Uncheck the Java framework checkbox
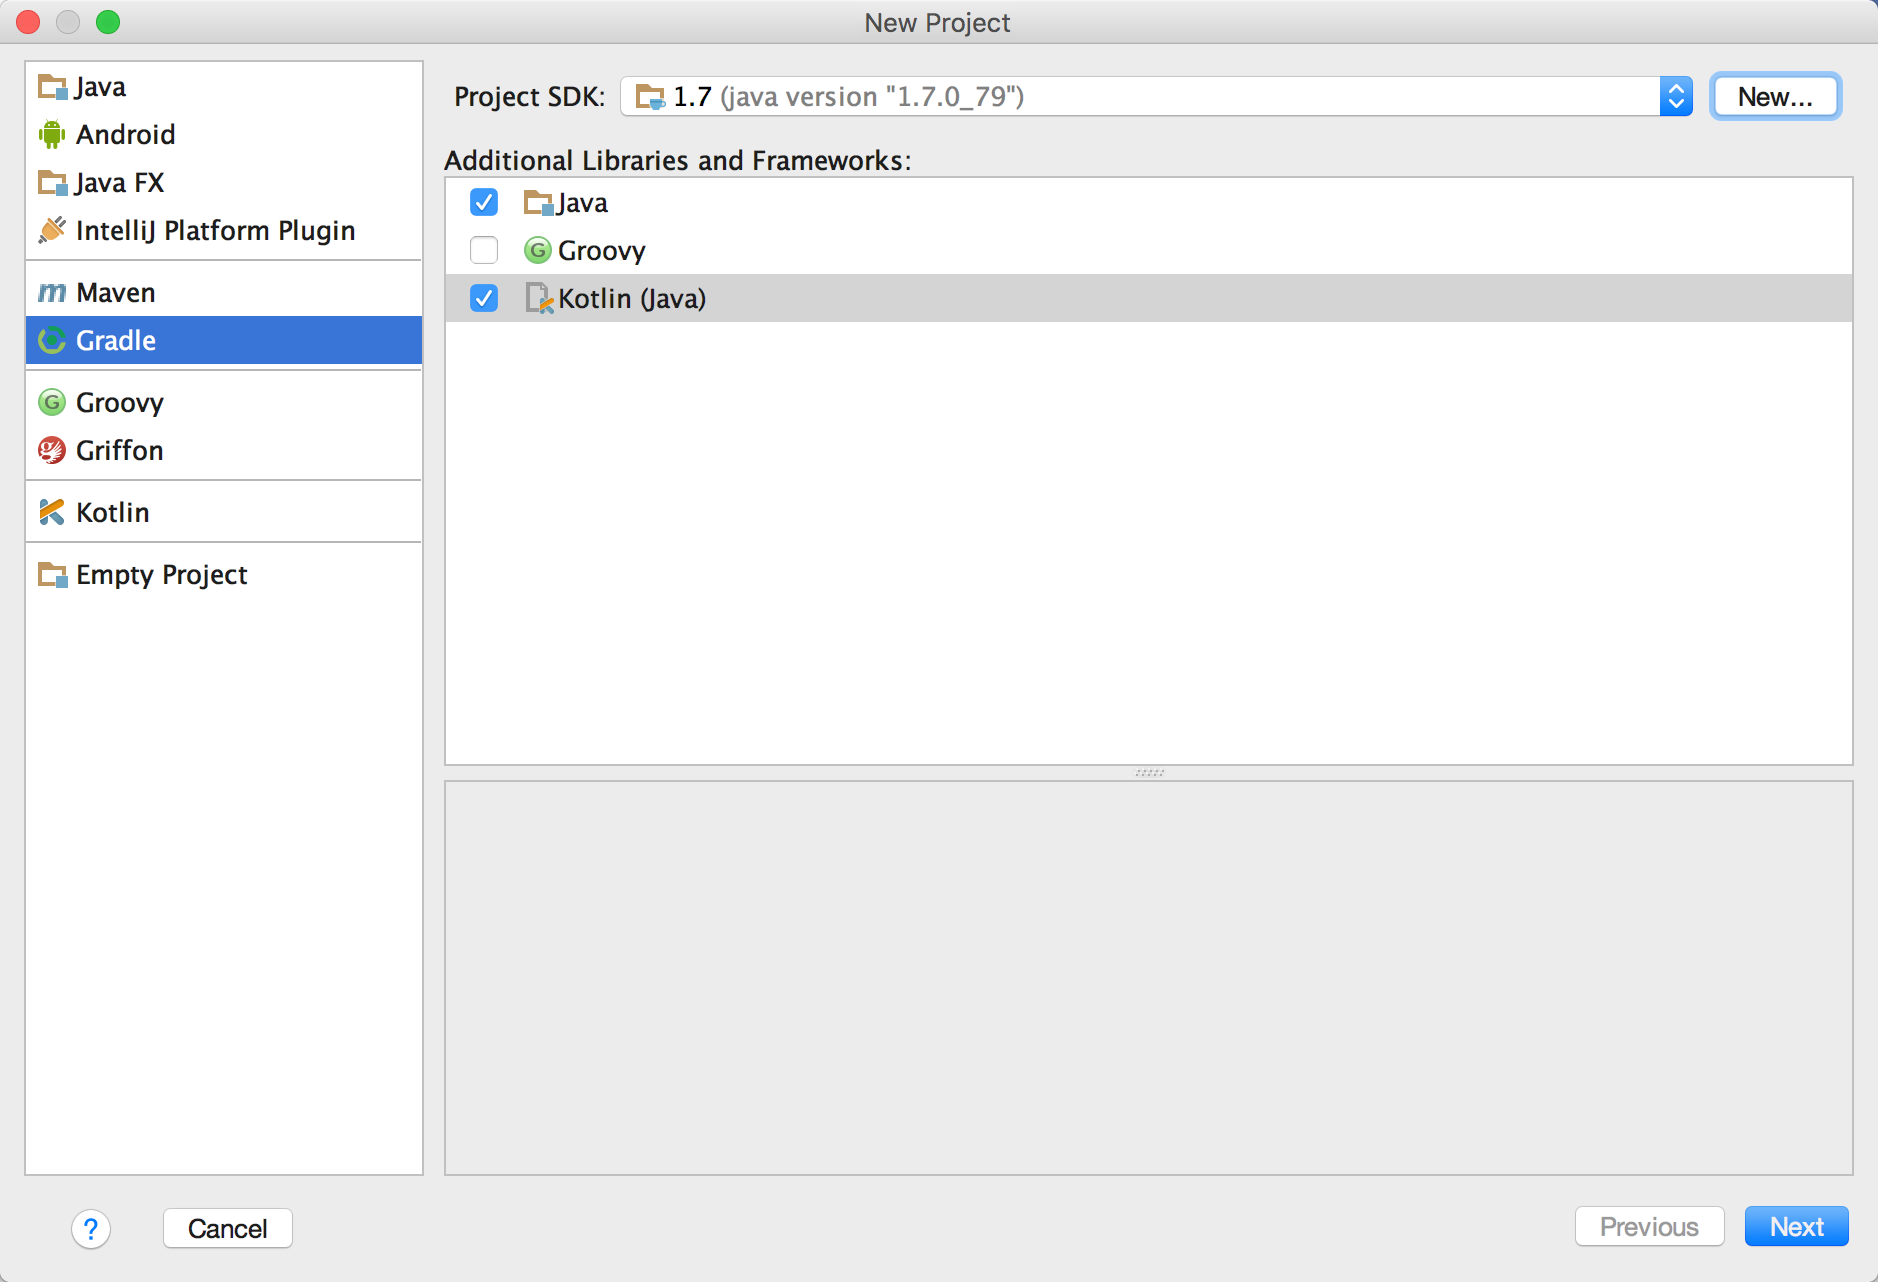 [484, 203]
